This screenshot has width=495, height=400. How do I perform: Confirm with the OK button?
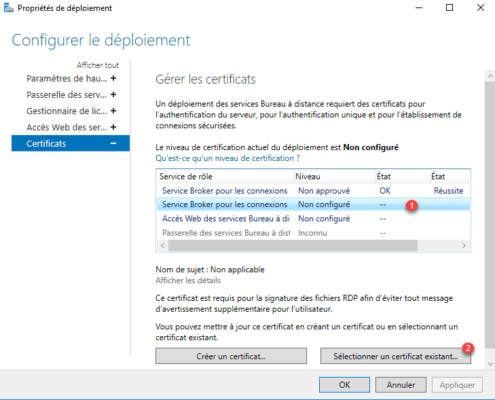(344, 385)
